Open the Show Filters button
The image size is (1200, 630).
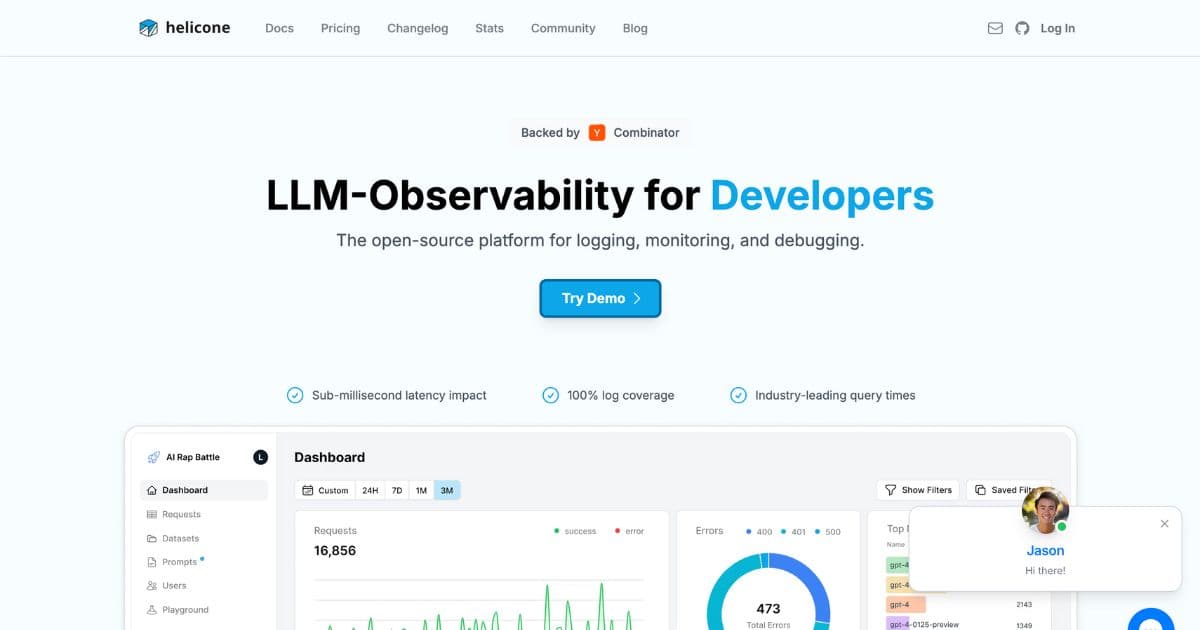click(918, 490)
